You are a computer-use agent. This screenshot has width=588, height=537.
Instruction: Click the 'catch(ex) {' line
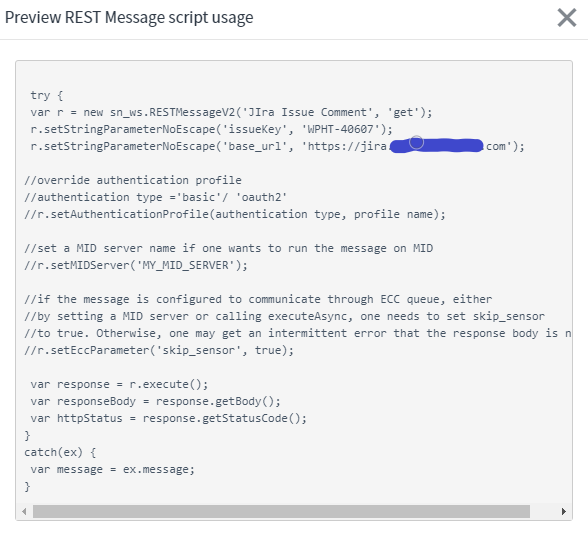point(60,452)
